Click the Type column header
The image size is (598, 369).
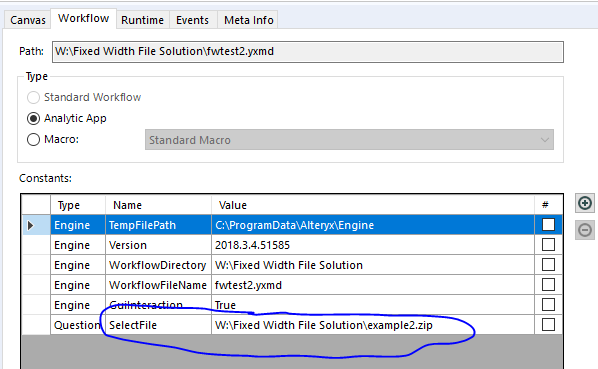pos(78,205)
